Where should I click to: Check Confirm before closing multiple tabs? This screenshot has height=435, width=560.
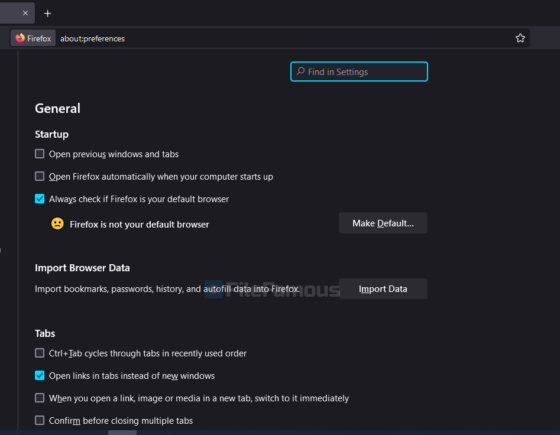tap(40, 420)
